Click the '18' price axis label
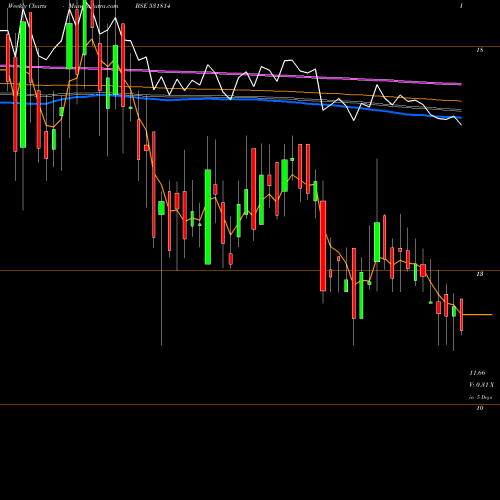Viewport: 500px width, 500px height. (x=480, y=50)
